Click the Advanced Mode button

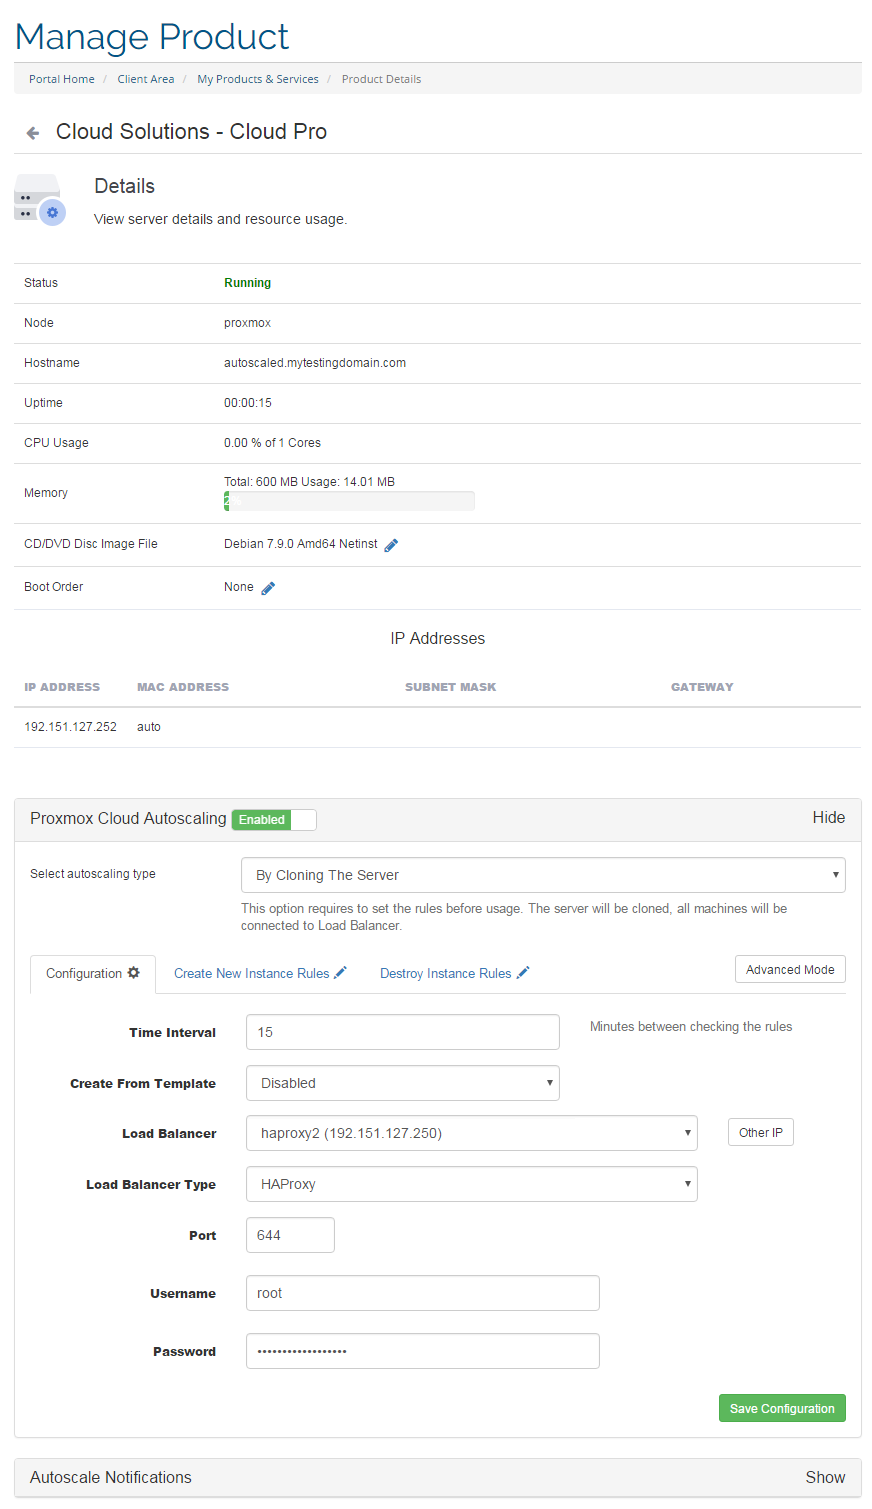790,970
